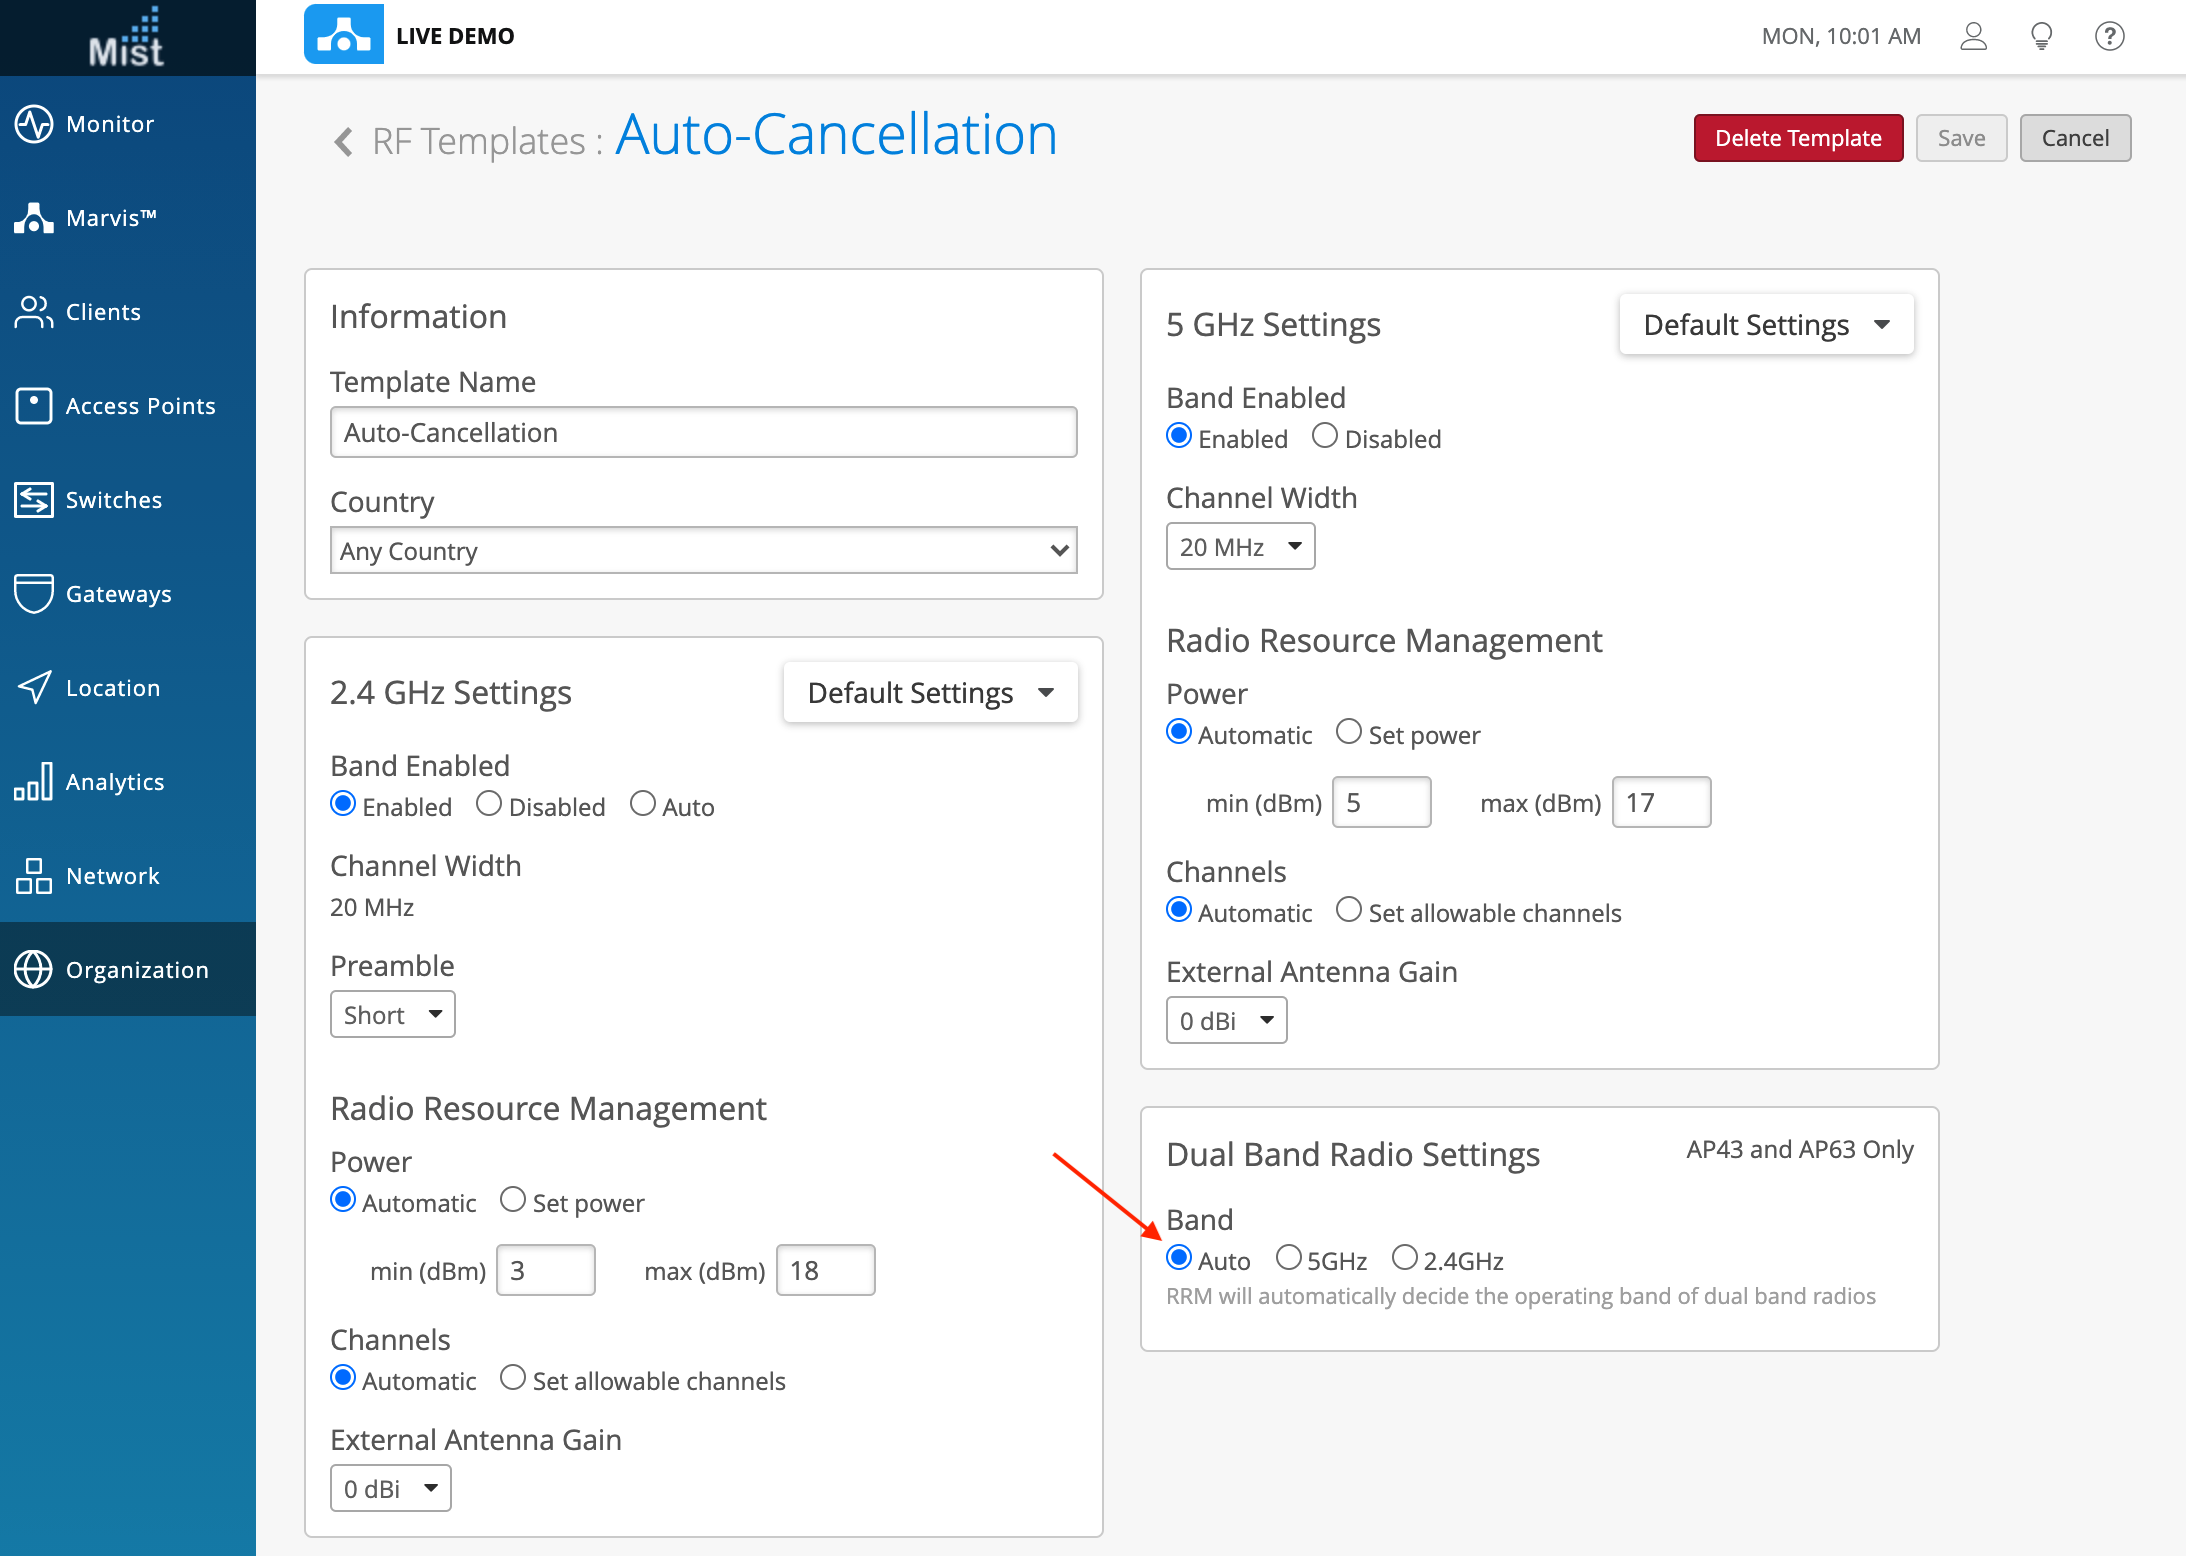
Task: Click the Delete Template button
Action: (x=1797, y=138)
